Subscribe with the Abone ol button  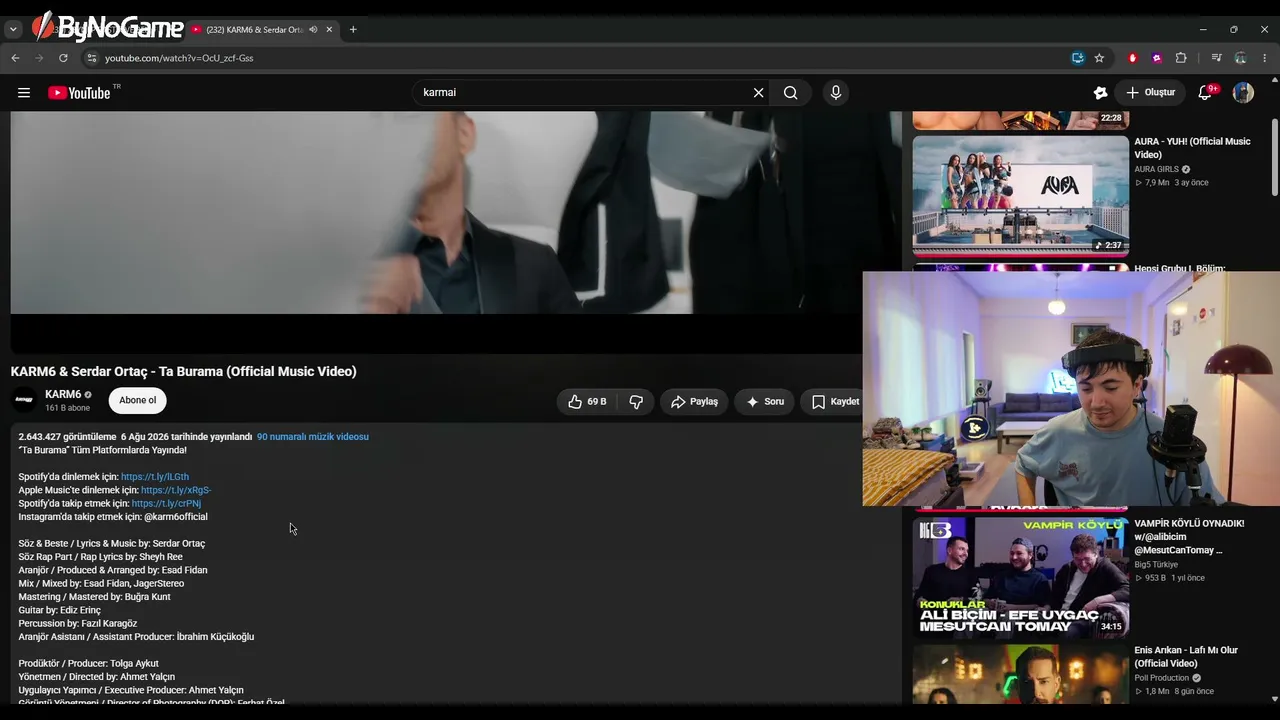tap(138, 401)
